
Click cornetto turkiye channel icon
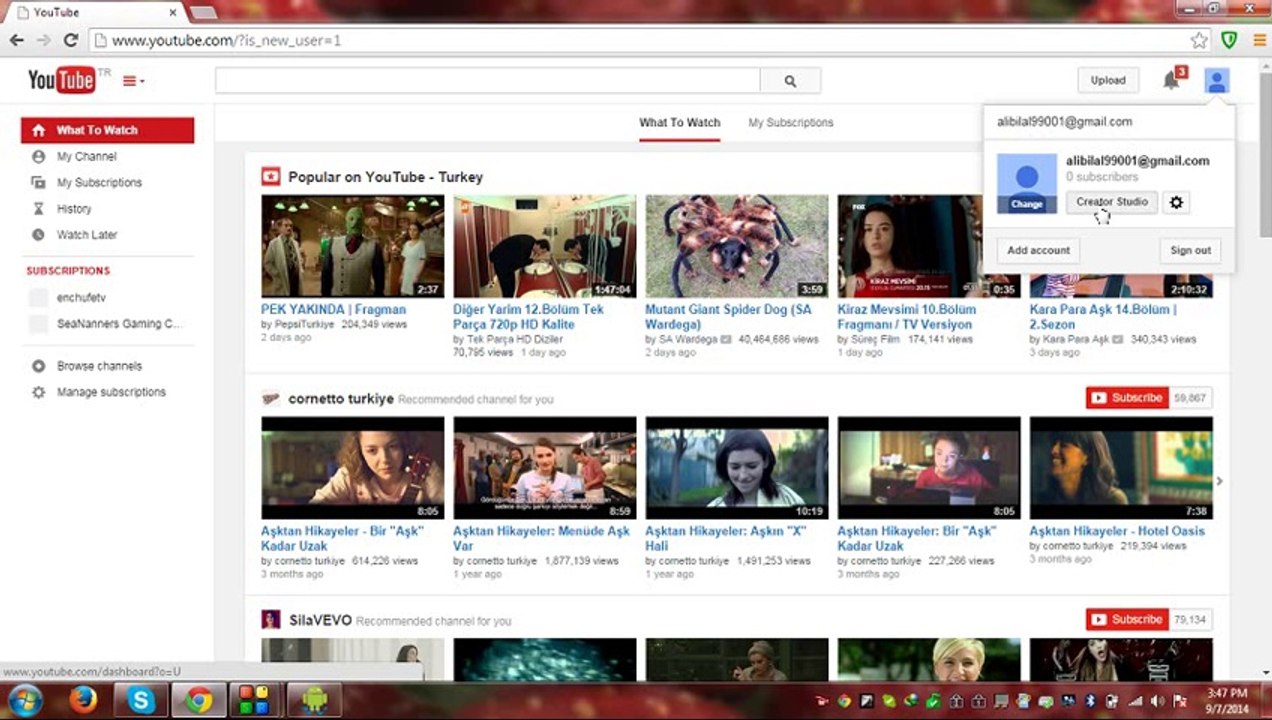271,398
